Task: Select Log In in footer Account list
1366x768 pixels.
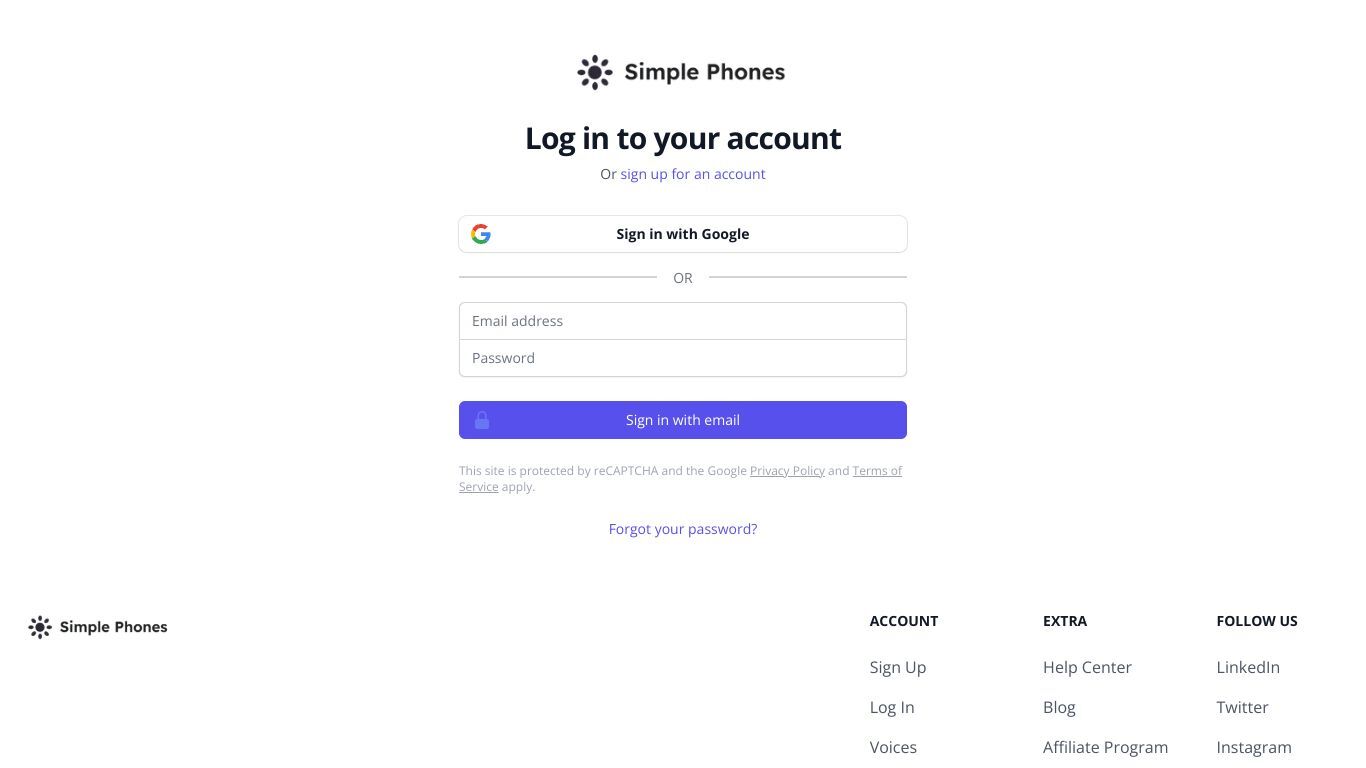Action: coord(892,707)
